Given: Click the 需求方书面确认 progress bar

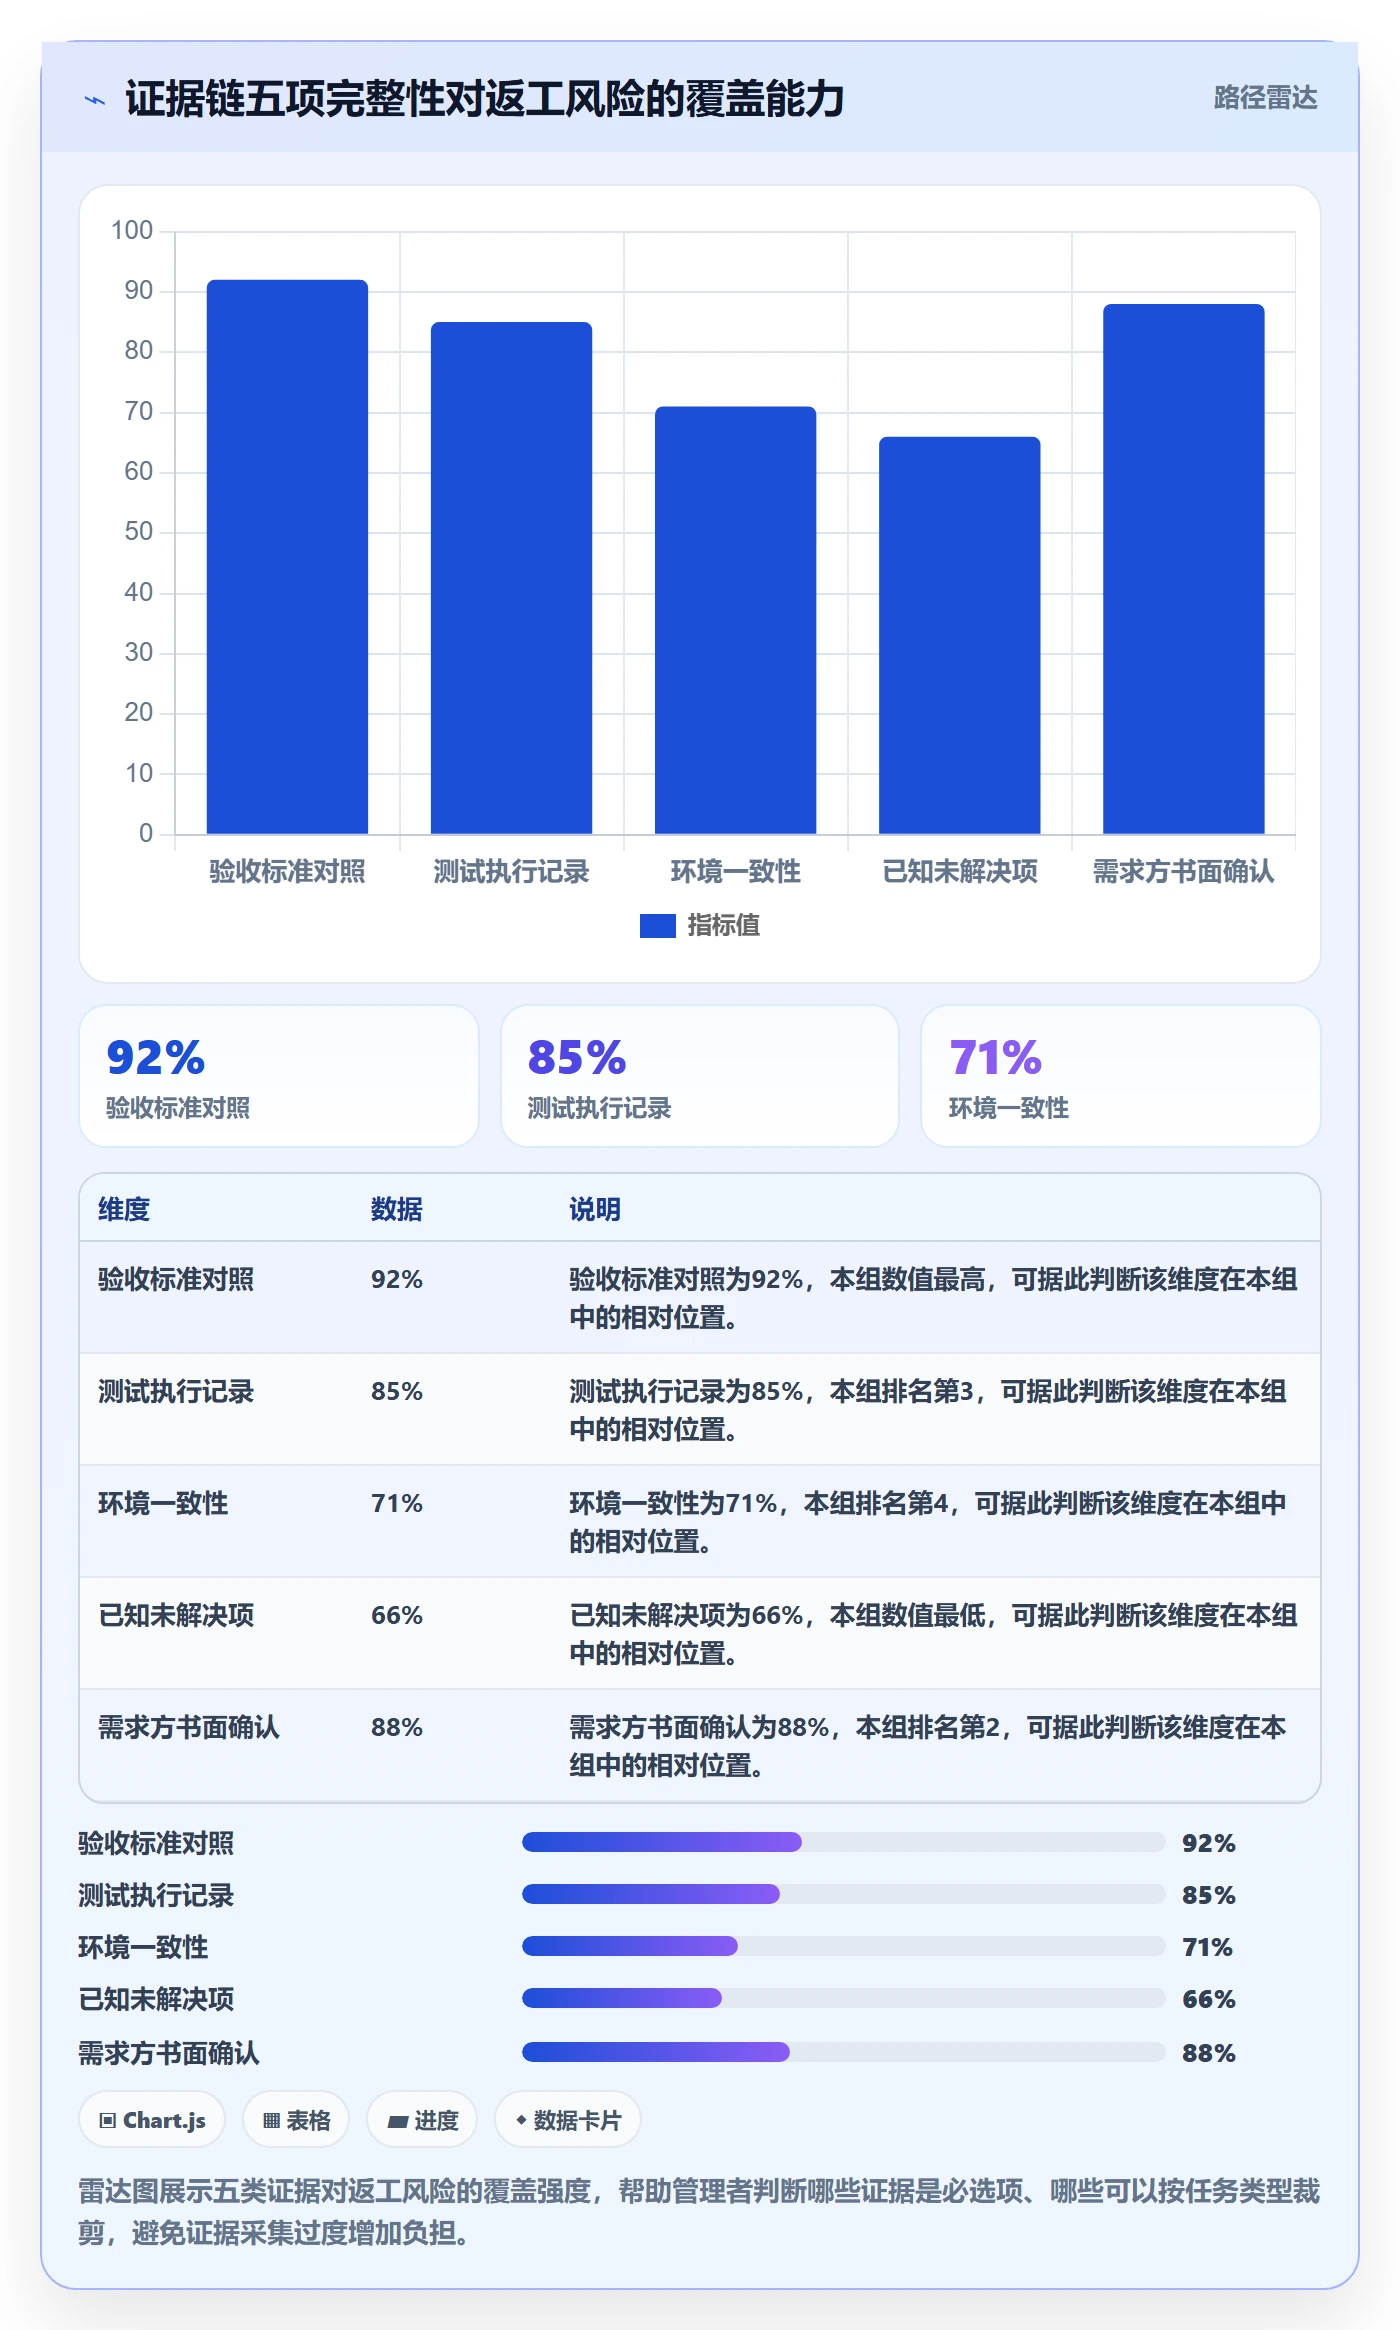Looking at the screenshot, I should tap(843, 2052).
